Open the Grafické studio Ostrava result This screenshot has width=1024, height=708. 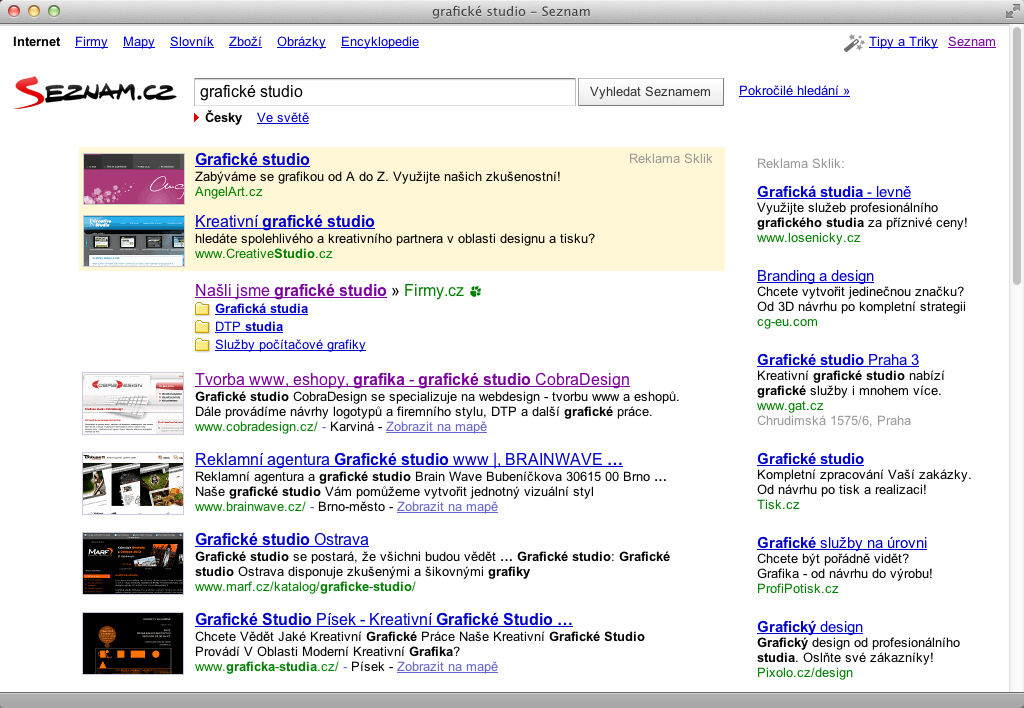click(281, 539)
